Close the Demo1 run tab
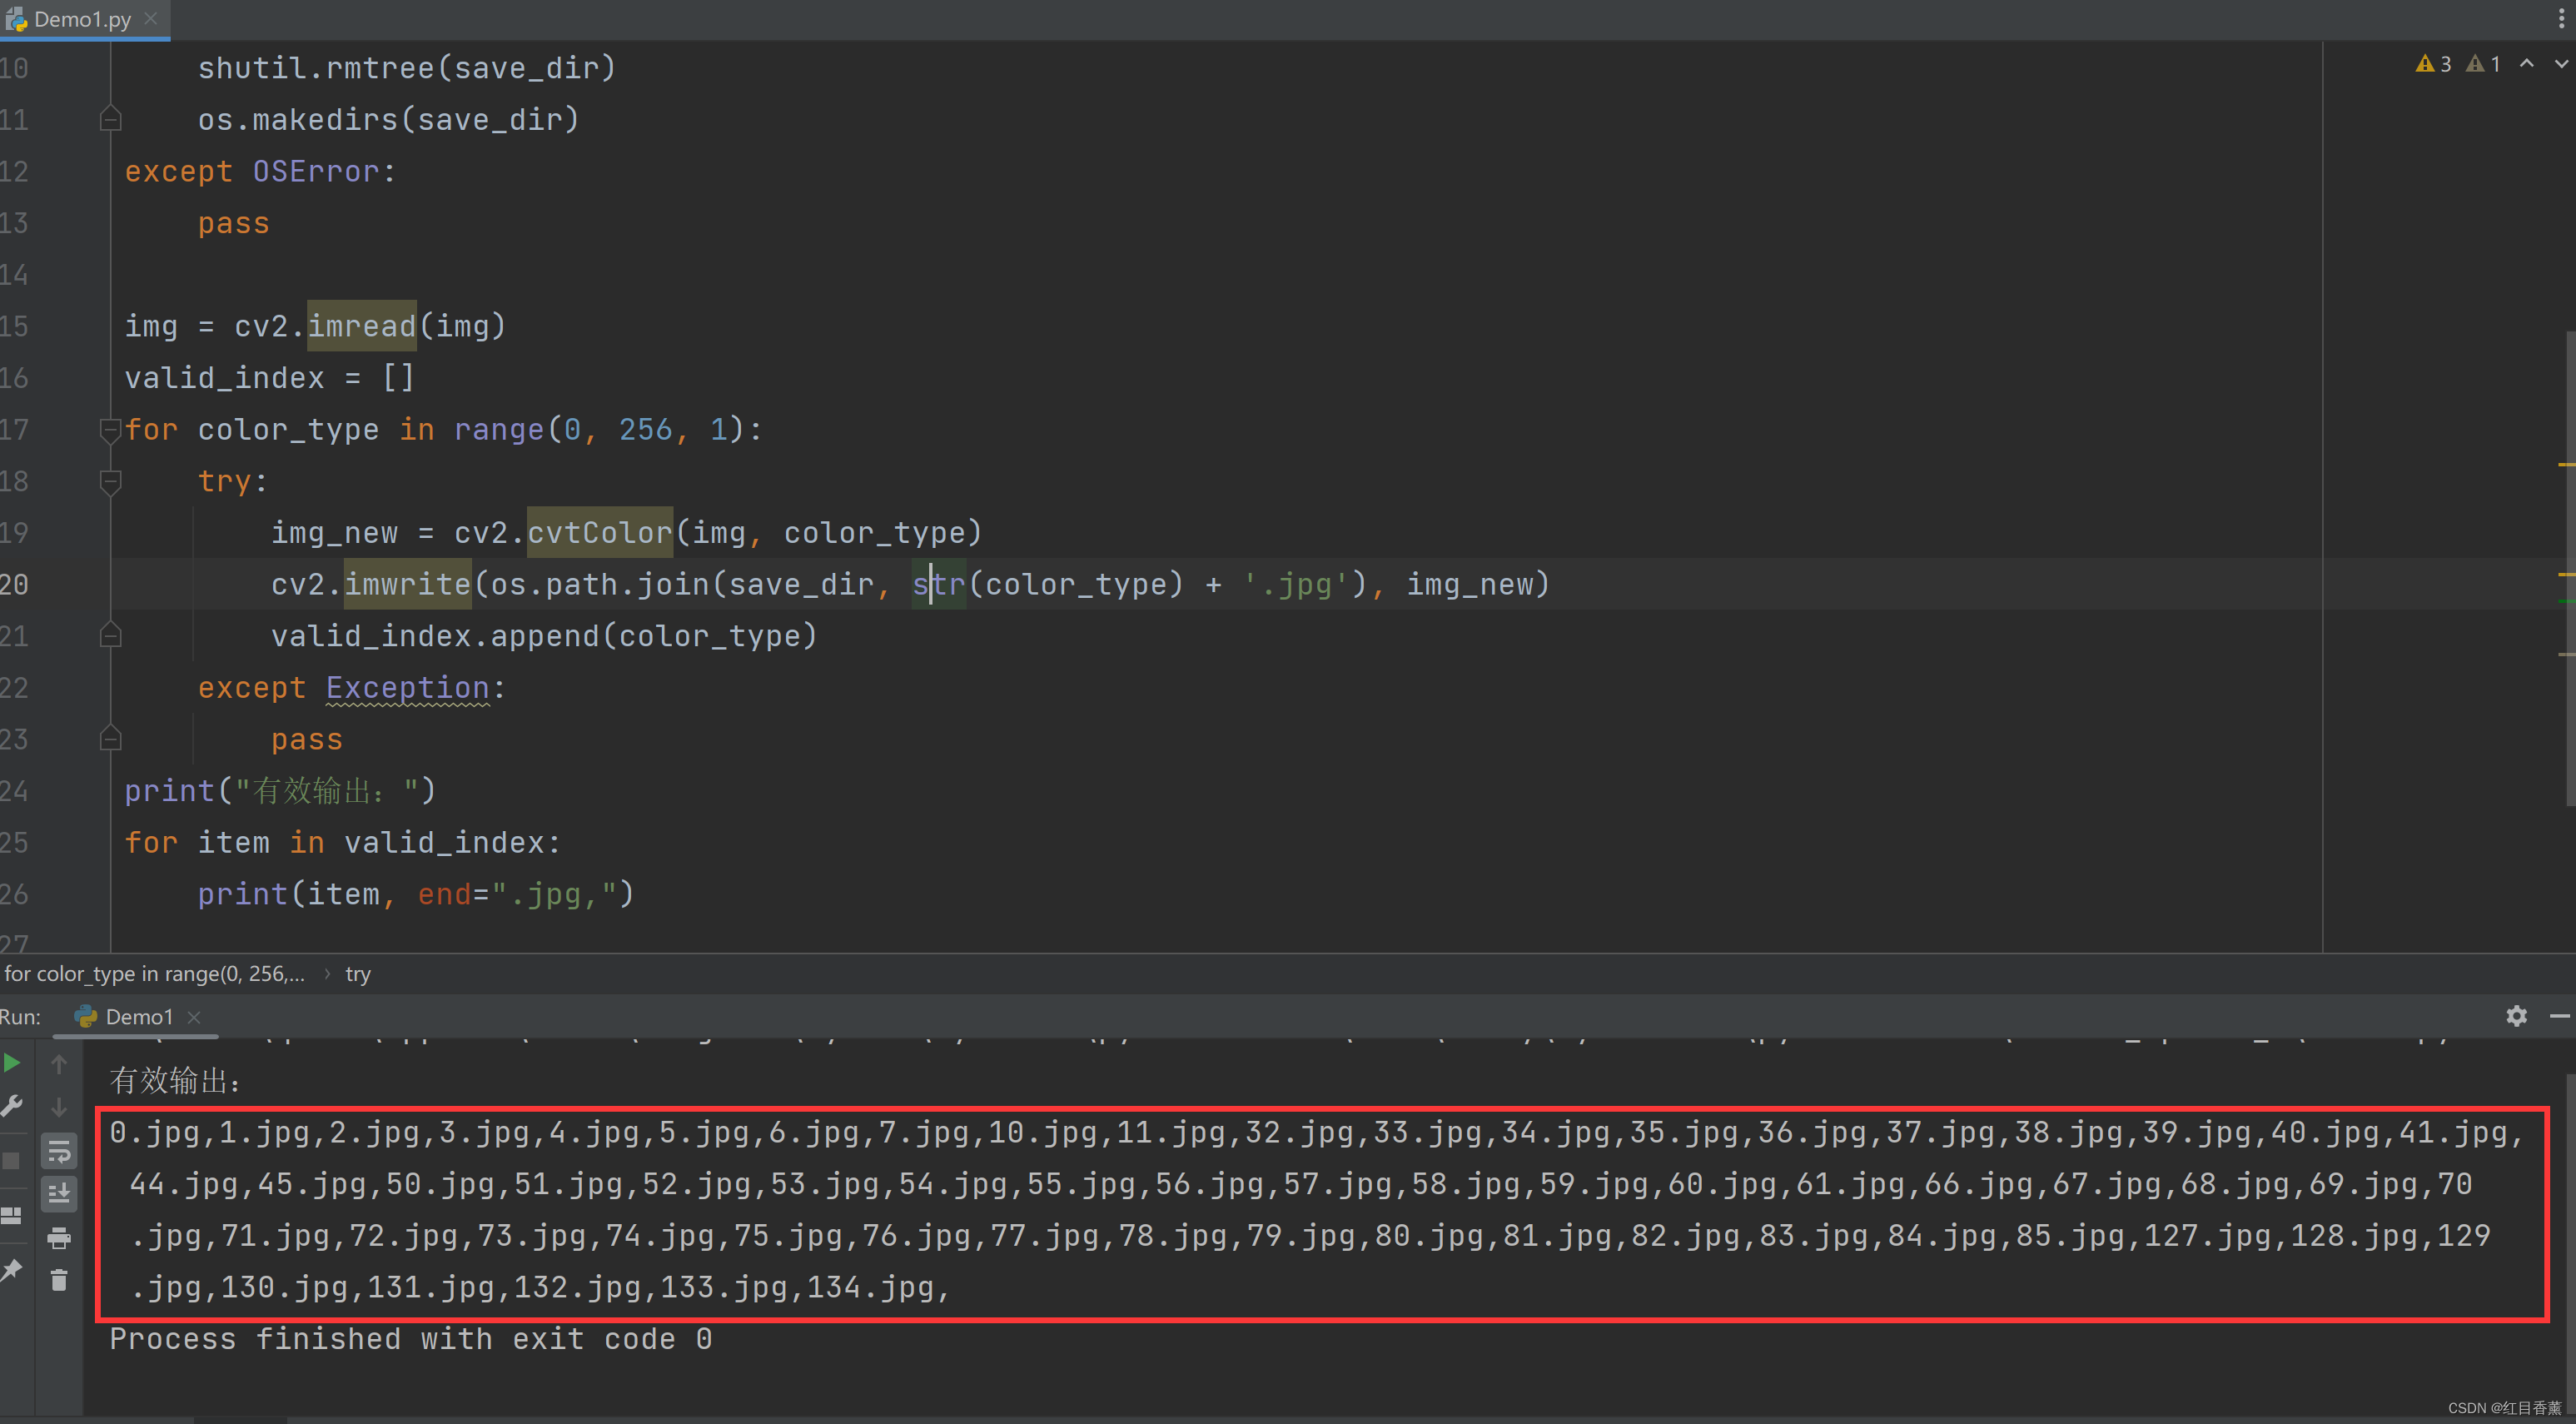The width and height of the screenshot is (2576, 1424). tap(194, 1017)
